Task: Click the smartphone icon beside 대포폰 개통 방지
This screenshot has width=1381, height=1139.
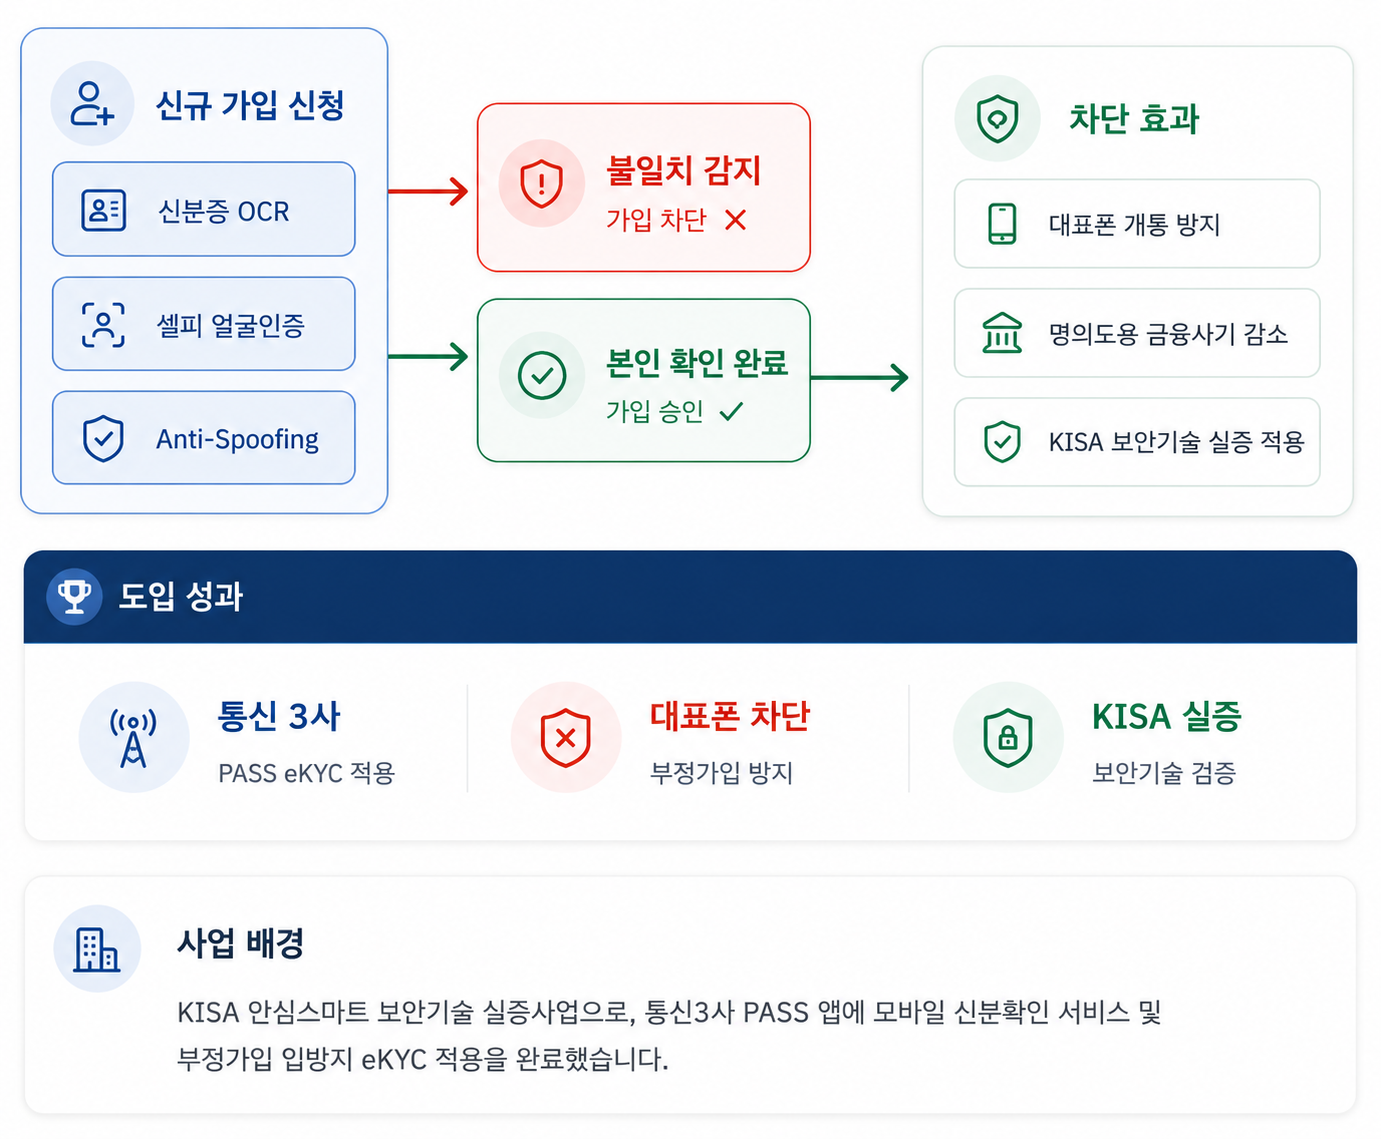Action: [1002, 224]
